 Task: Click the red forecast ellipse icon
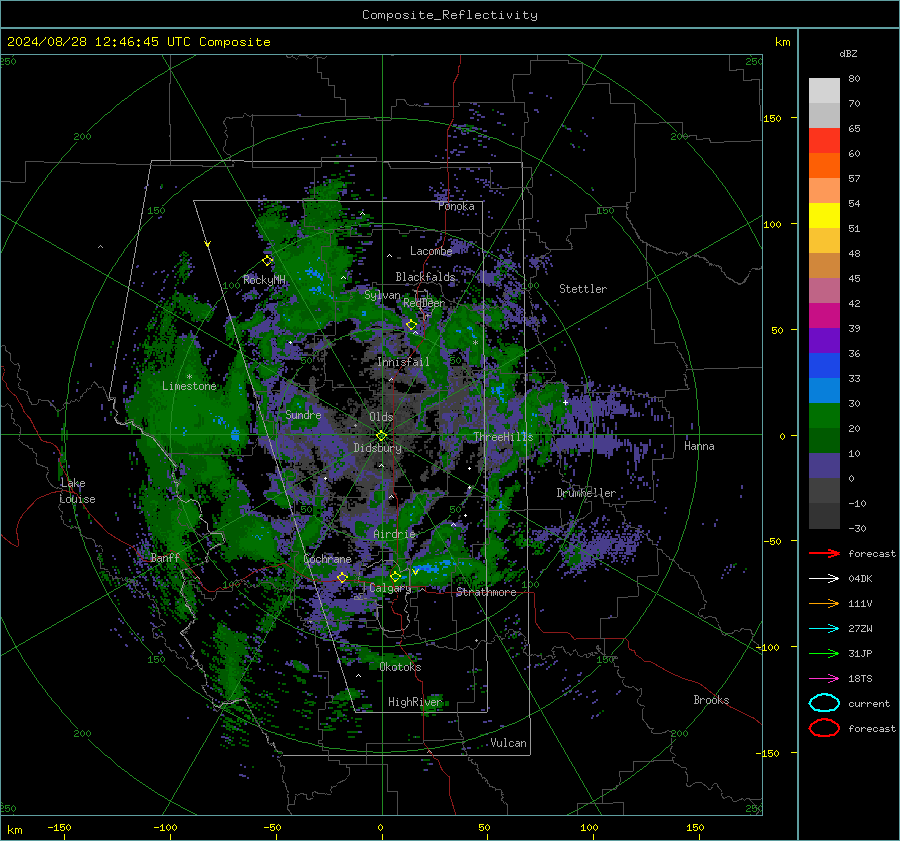[x=824, y=728]
